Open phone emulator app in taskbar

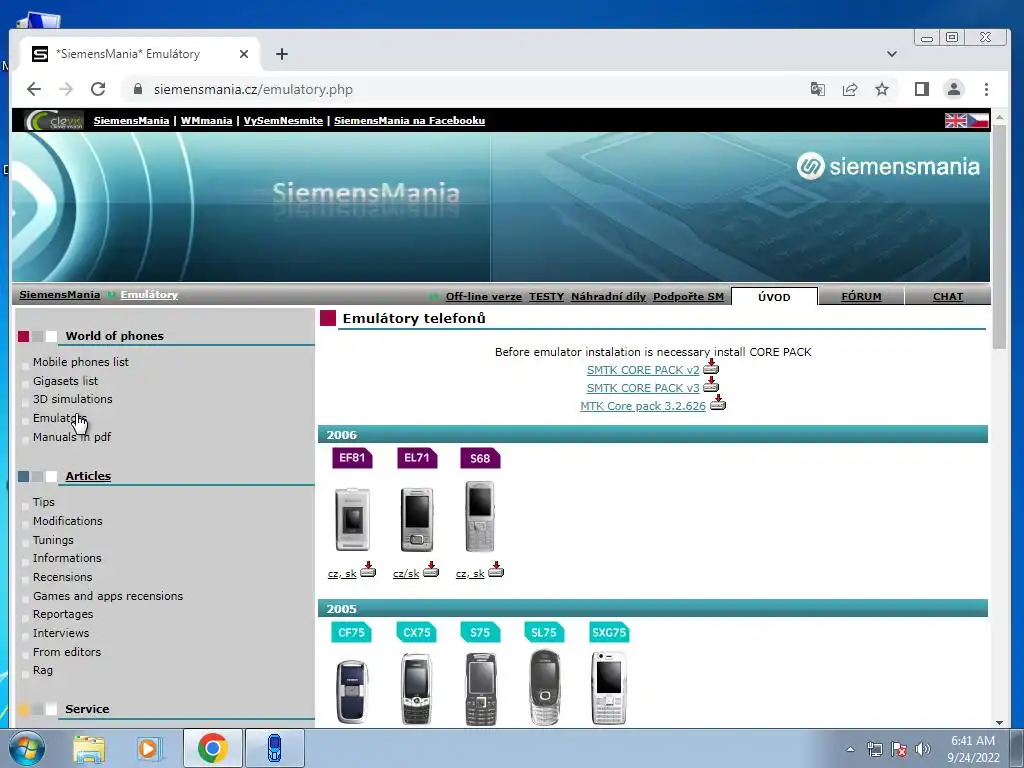(275, 748)
